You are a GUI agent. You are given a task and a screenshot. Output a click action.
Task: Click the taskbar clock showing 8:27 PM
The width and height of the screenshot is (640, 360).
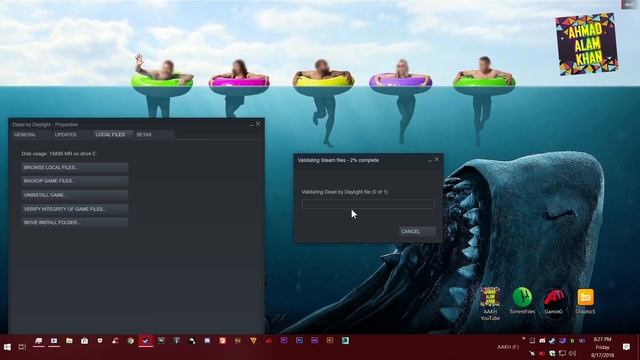pos(602,347)
